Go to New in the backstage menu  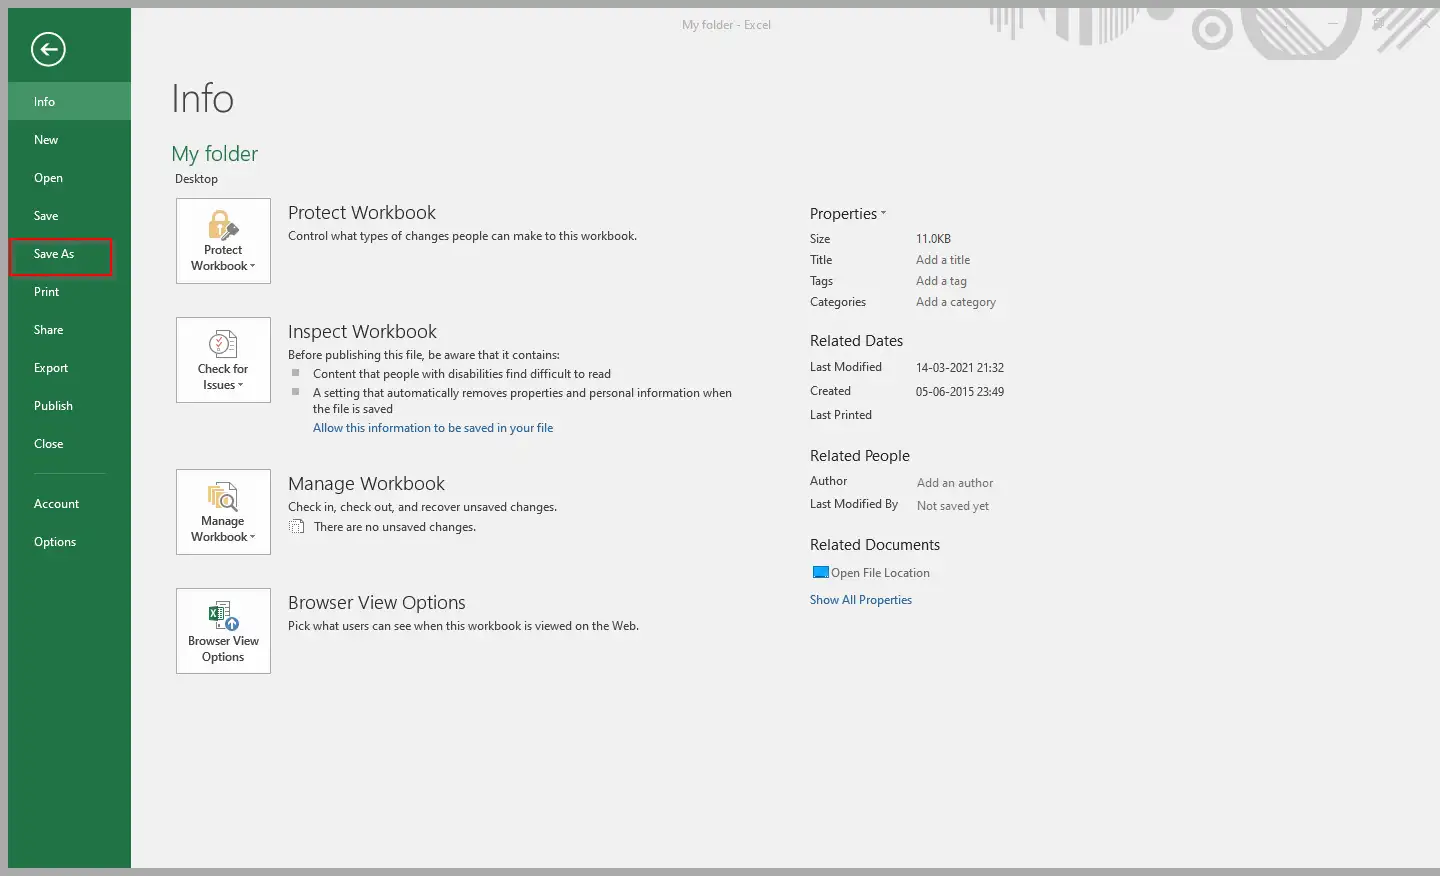click(x=69, y=139)
